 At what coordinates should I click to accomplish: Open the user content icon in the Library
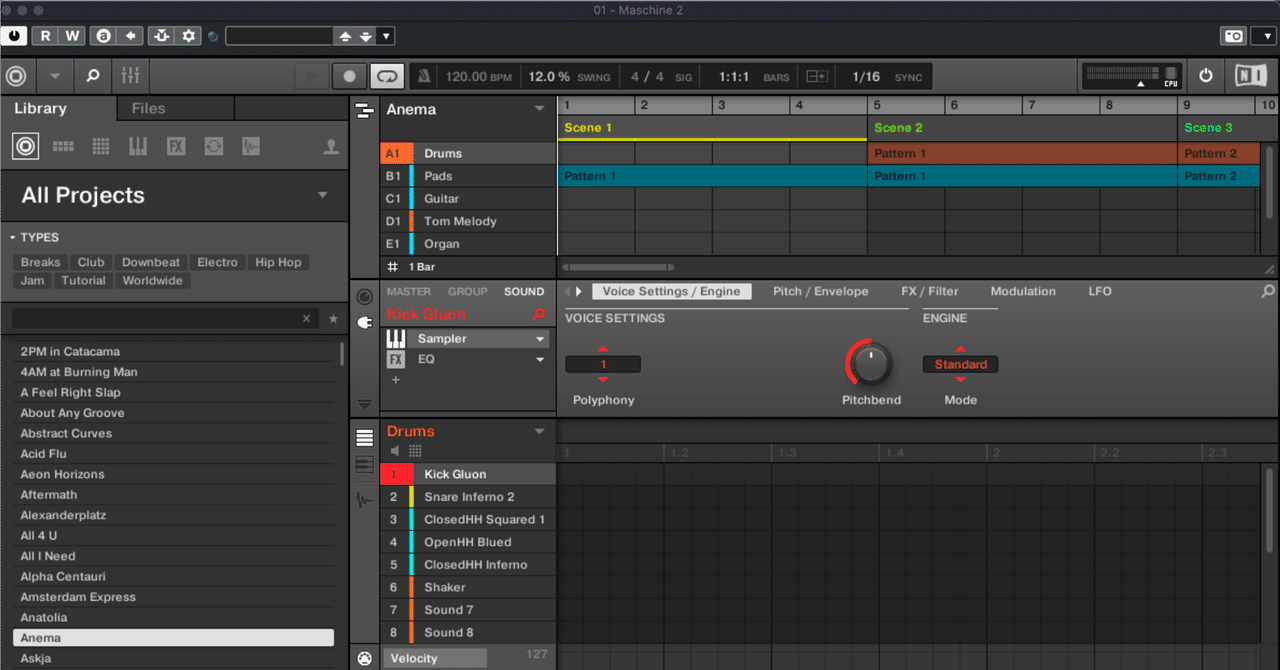pyautogui.click(x=330, y=146)
